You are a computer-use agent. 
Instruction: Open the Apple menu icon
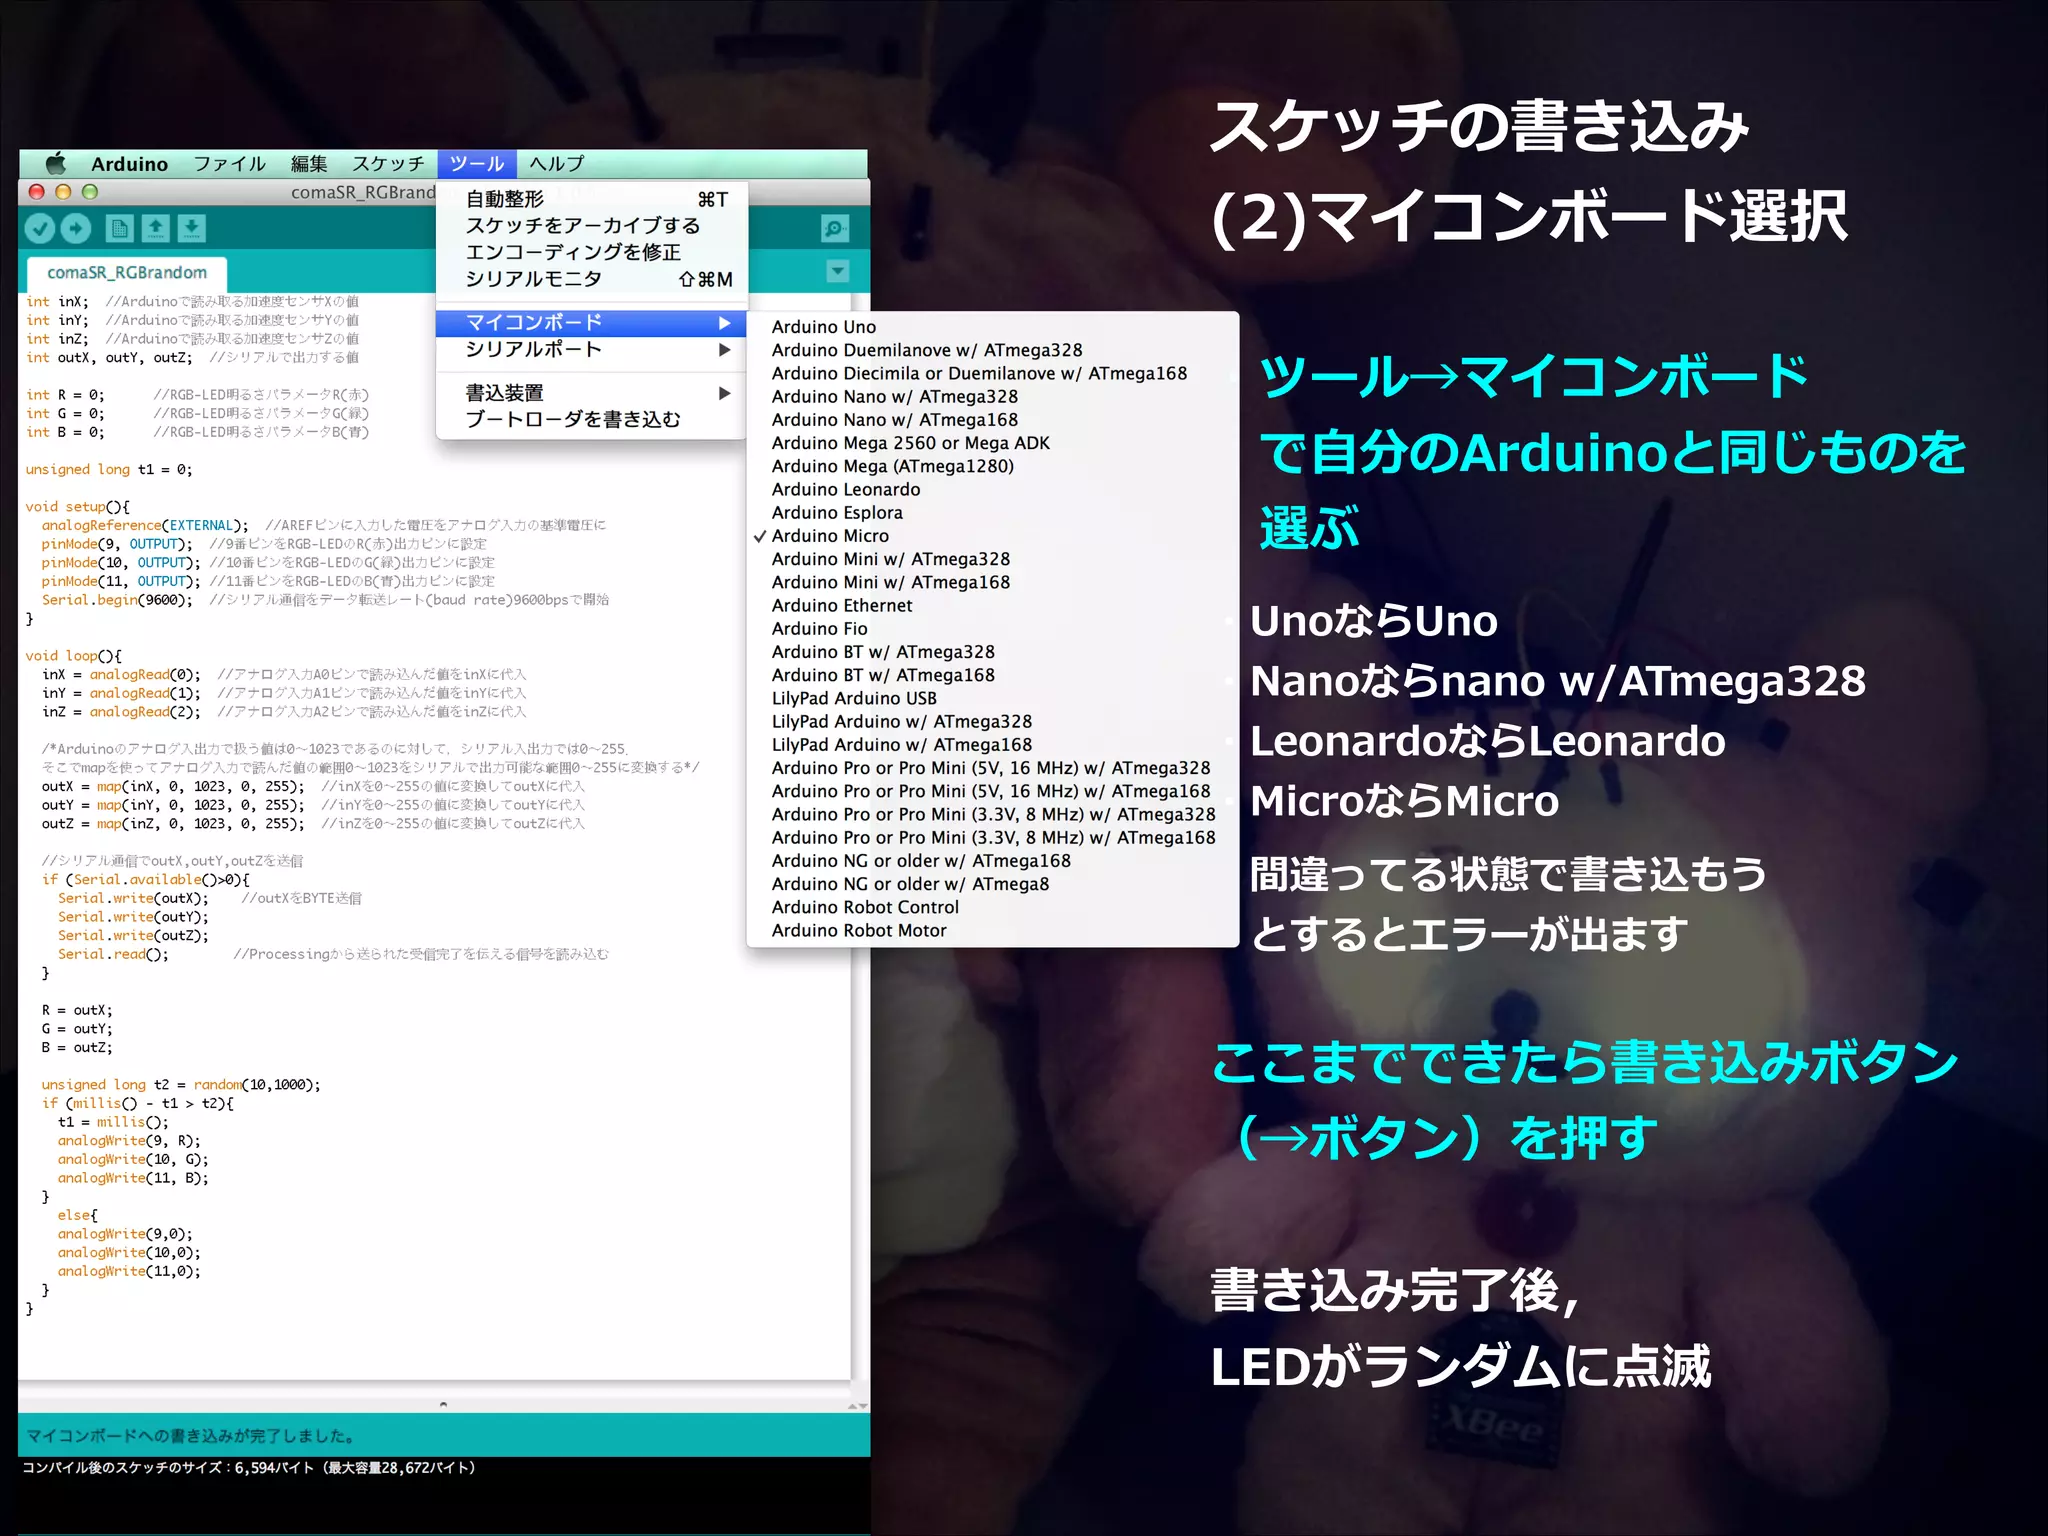coord(56,163)
